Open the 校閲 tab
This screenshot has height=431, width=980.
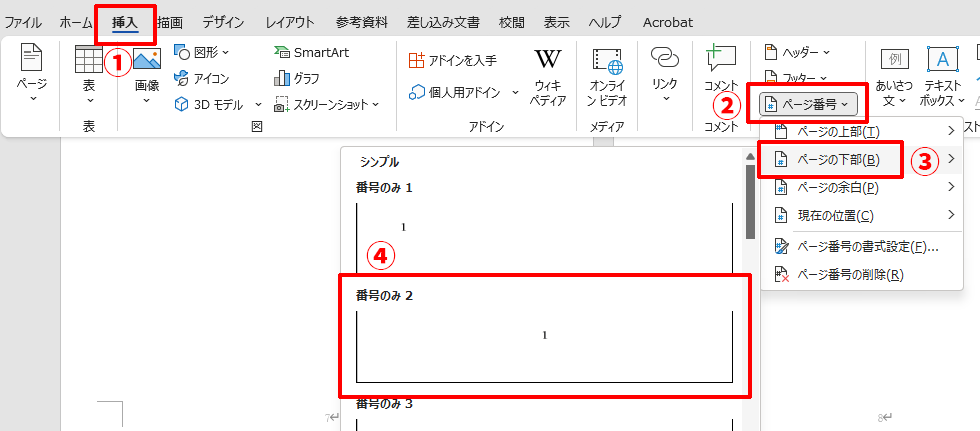(512, 23)
